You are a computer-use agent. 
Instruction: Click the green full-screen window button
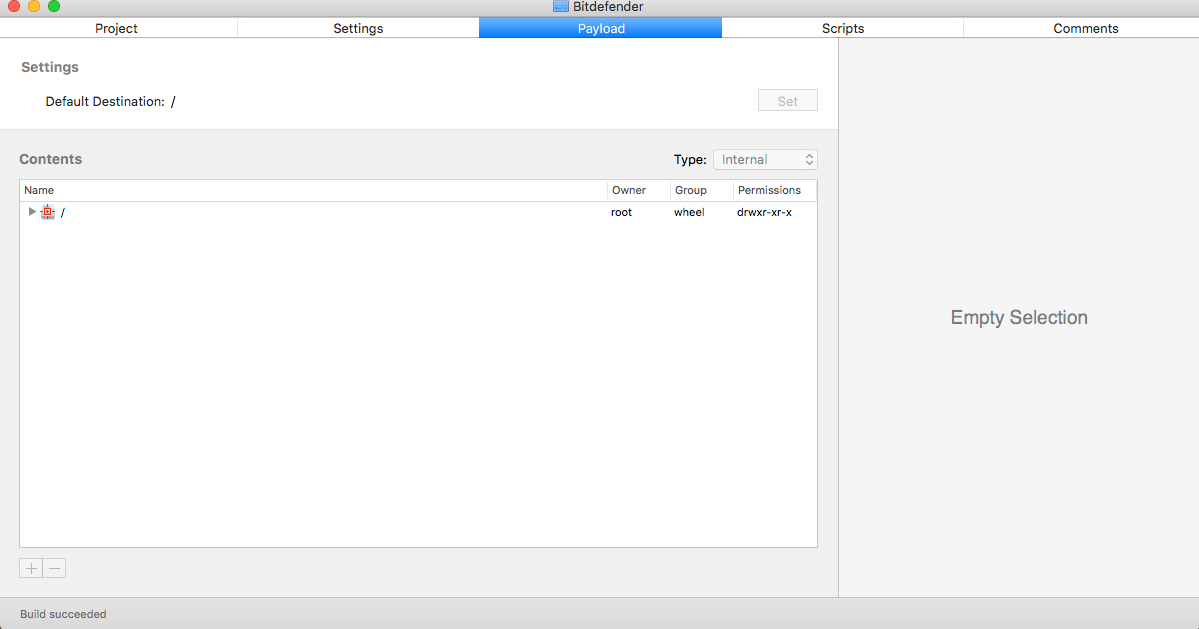tap(54, 5)
